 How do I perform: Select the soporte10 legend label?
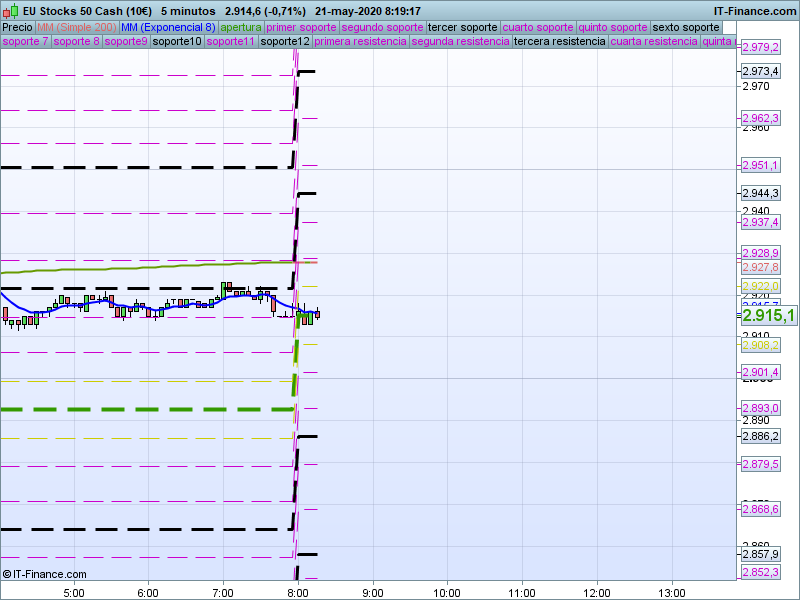(177, 42)
